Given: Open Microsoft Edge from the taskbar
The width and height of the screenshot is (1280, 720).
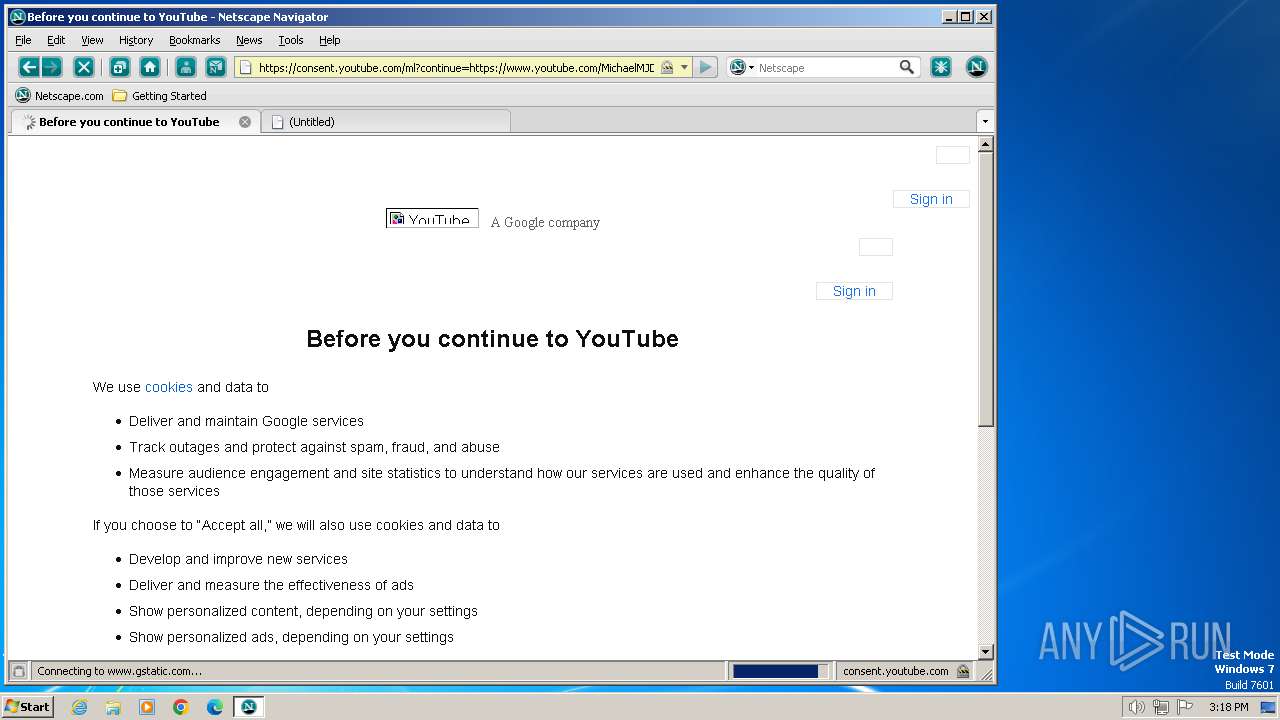Looking at the screenshot, I should pos(215,707).
